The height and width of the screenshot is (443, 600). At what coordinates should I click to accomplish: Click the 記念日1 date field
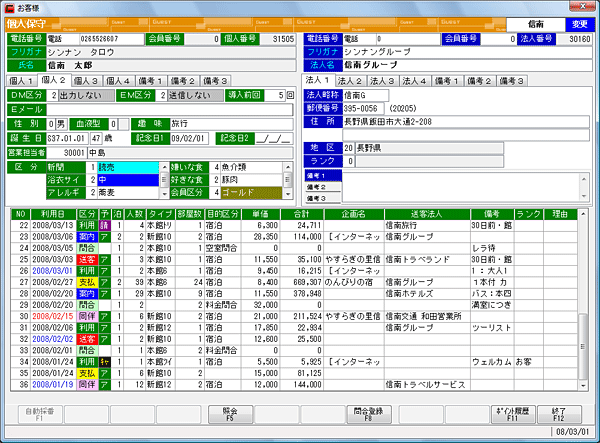189,138
